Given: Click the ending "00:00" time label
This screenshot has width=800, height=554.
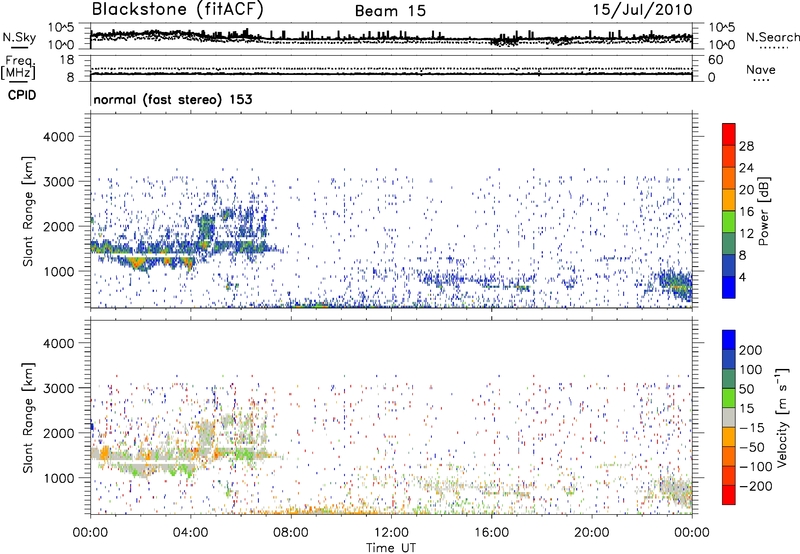Looking at the screenshot, I should pyautogui.click(x=692, y=533).
